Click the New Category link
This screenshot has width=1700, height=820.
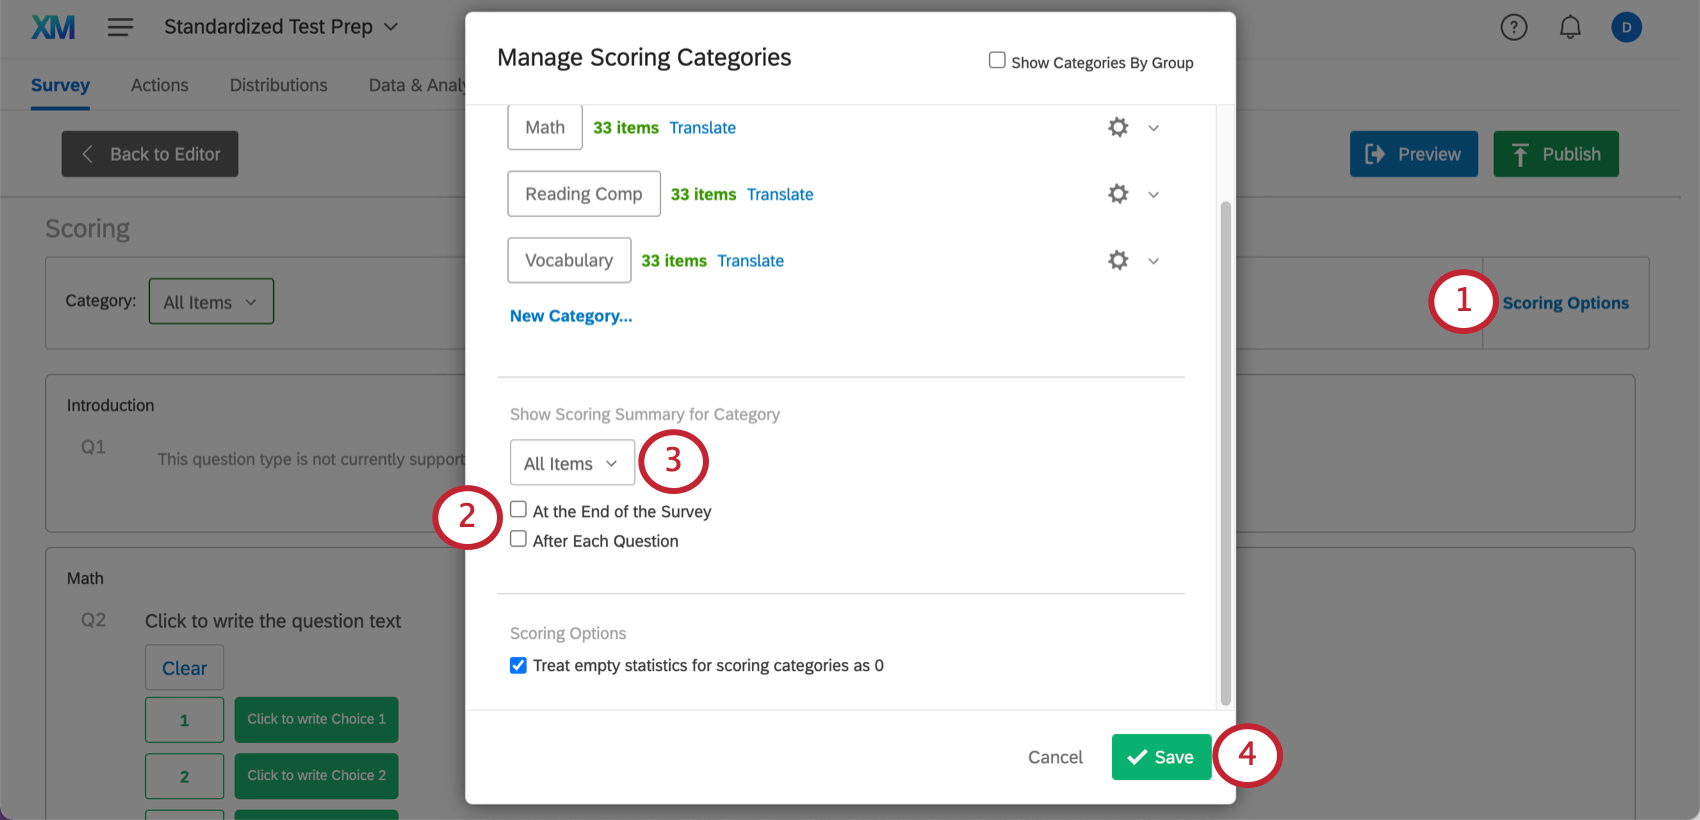[x=570, y=315]
